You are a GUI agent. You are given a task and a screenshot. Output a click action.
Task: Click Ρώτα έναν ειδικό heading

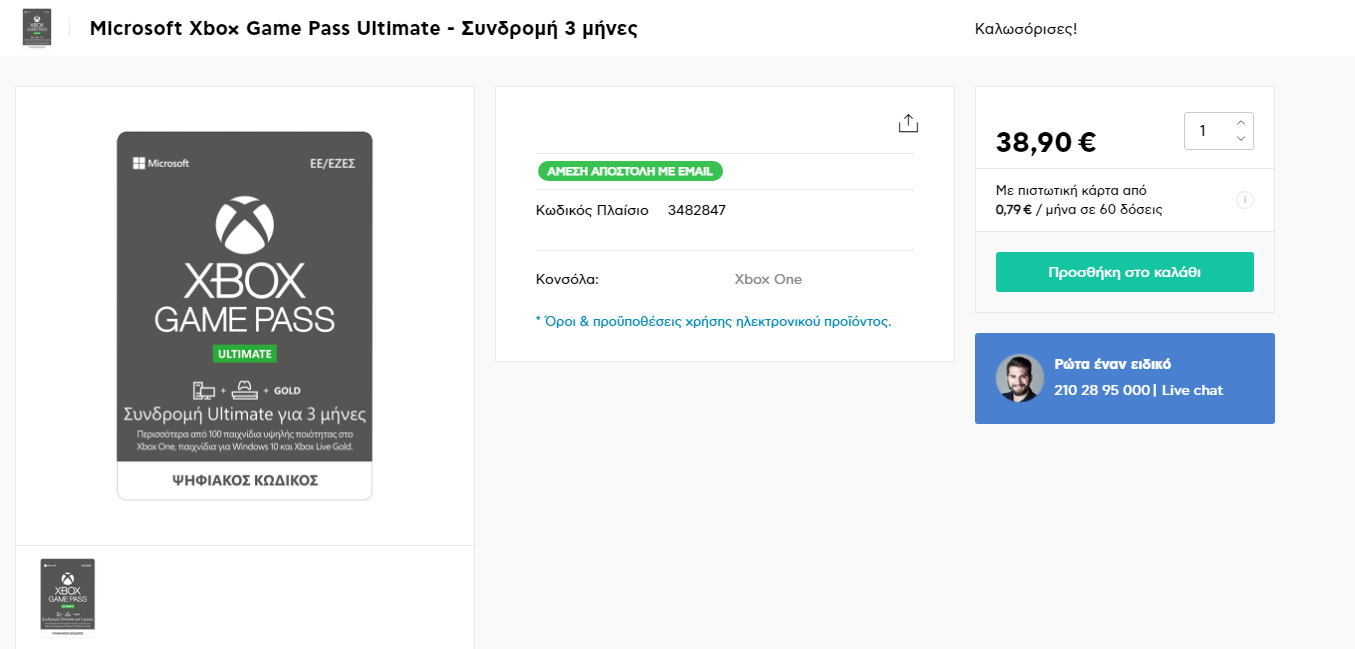[x=1112, y=364]
